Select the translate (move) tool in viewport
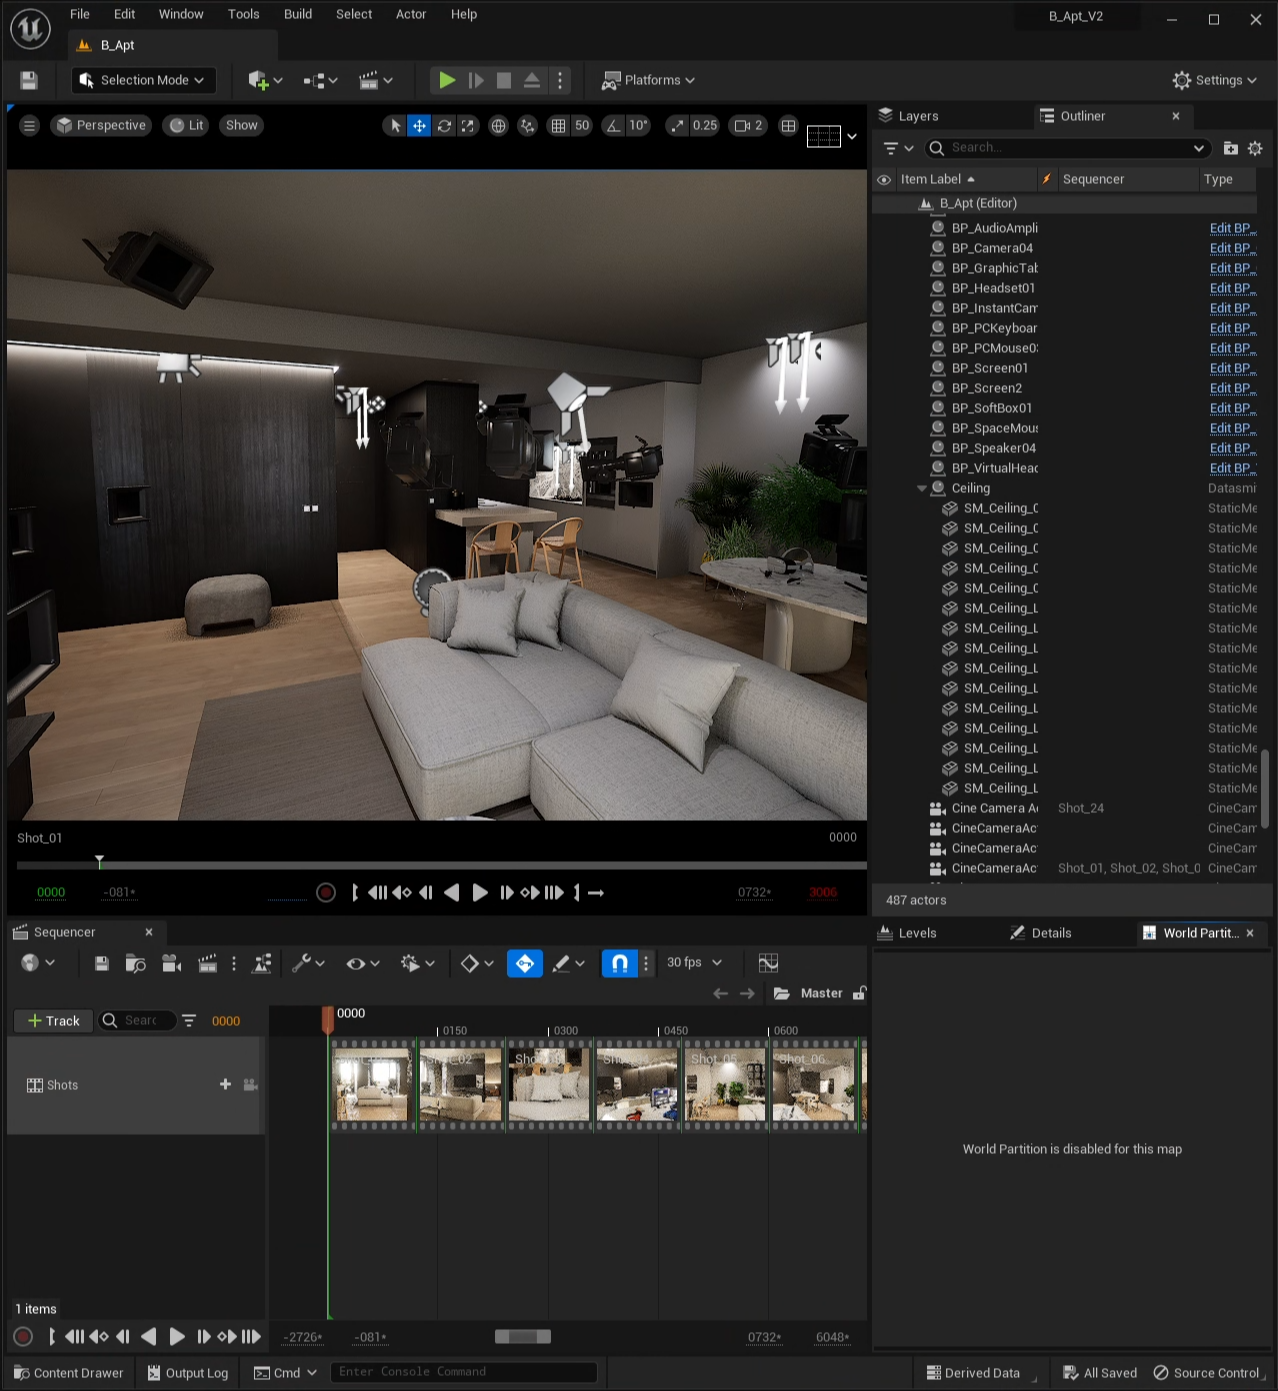The image size is (1278, 1391). (x=419, y=126)
